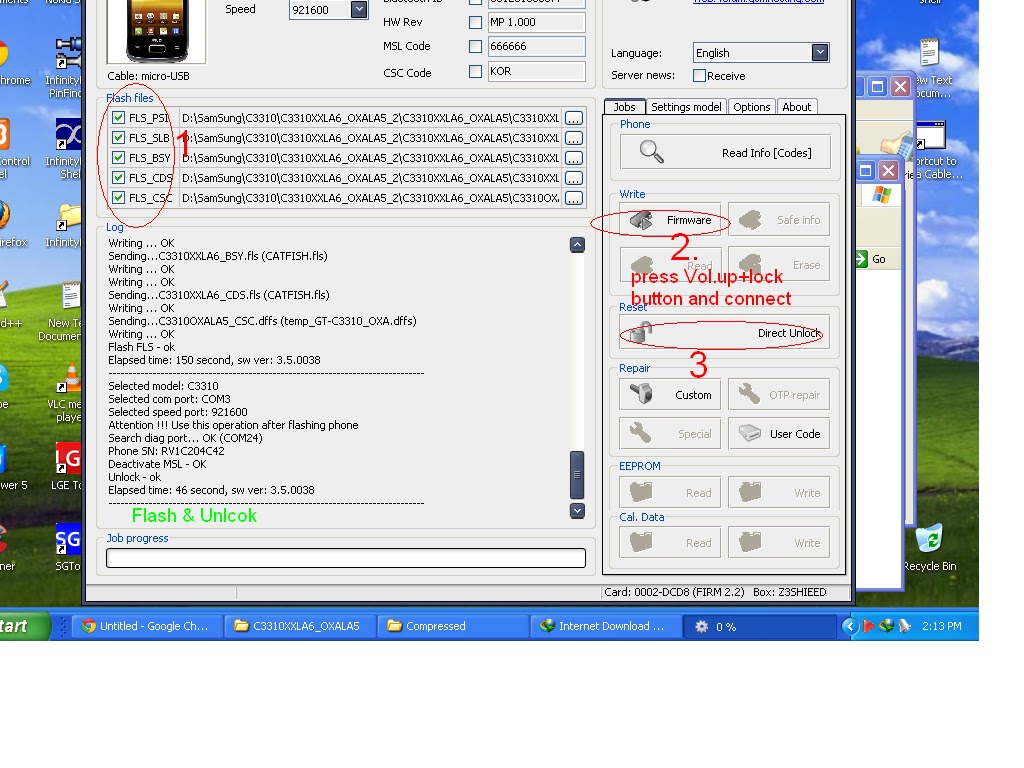Select the Custom repair wrench icon
The image size is (1024, 768).
click(643, 394)
